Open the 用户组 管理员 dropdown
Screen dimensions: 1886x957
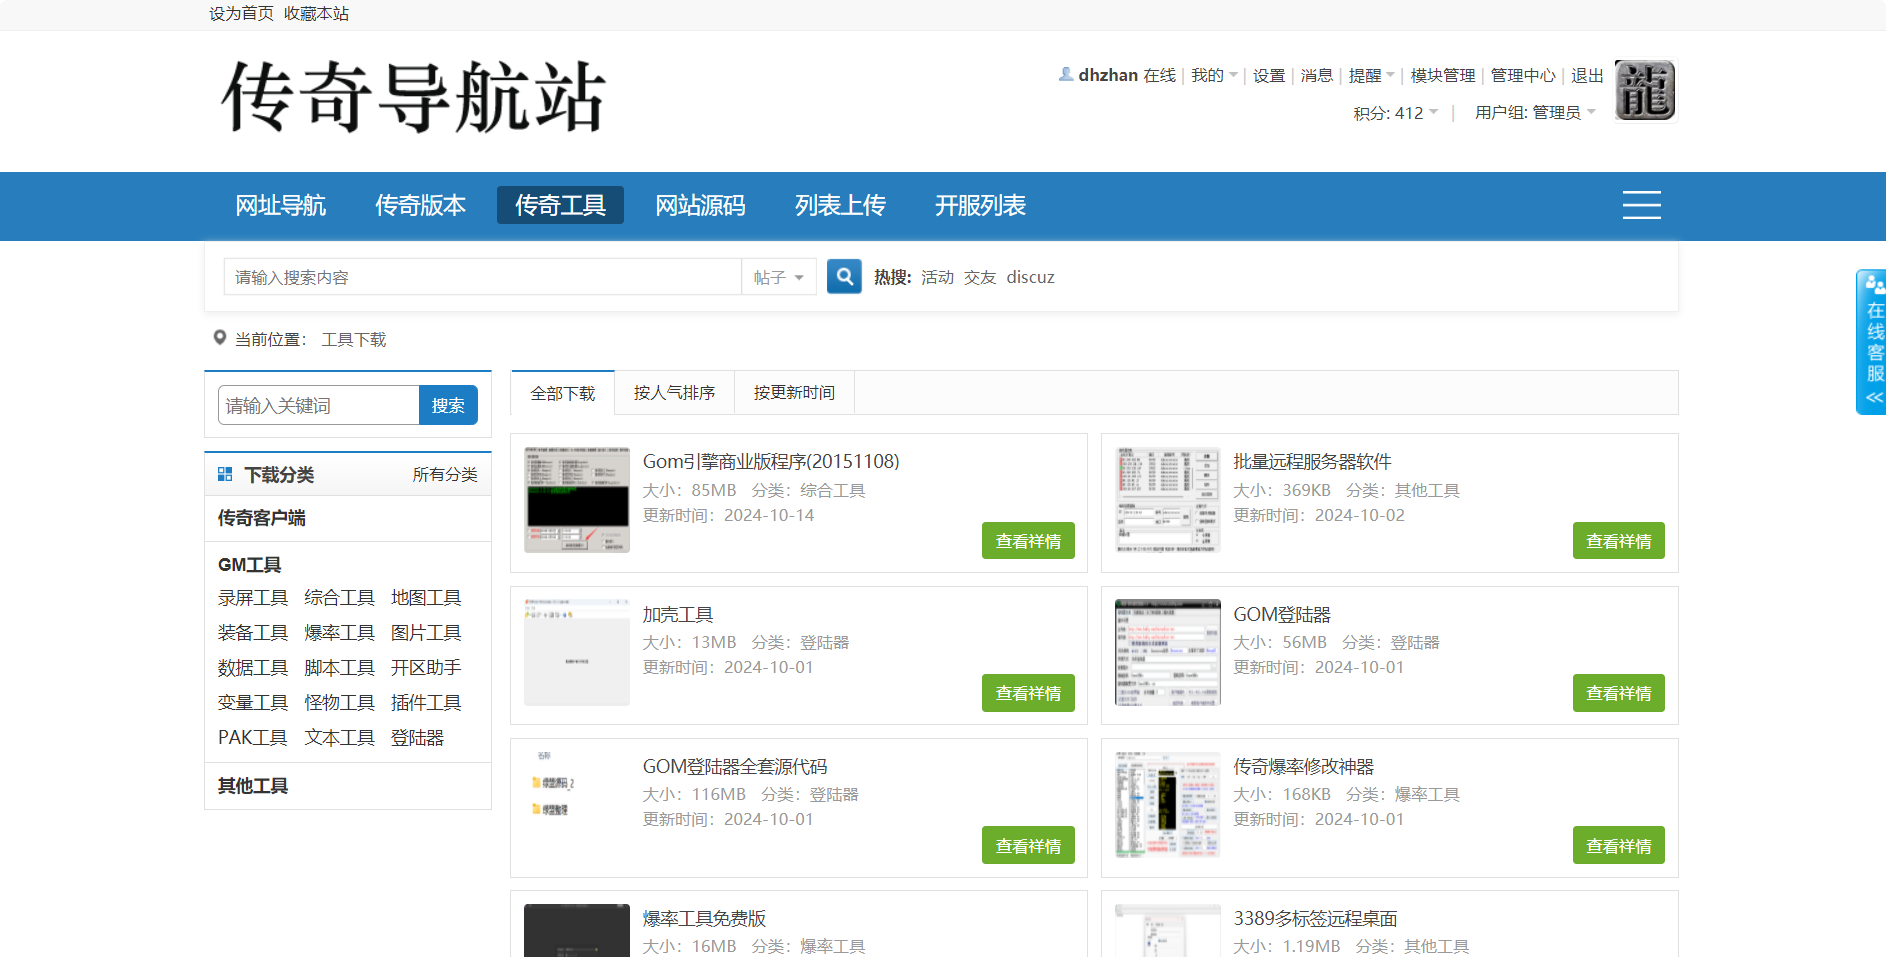tap(1535, 113)
